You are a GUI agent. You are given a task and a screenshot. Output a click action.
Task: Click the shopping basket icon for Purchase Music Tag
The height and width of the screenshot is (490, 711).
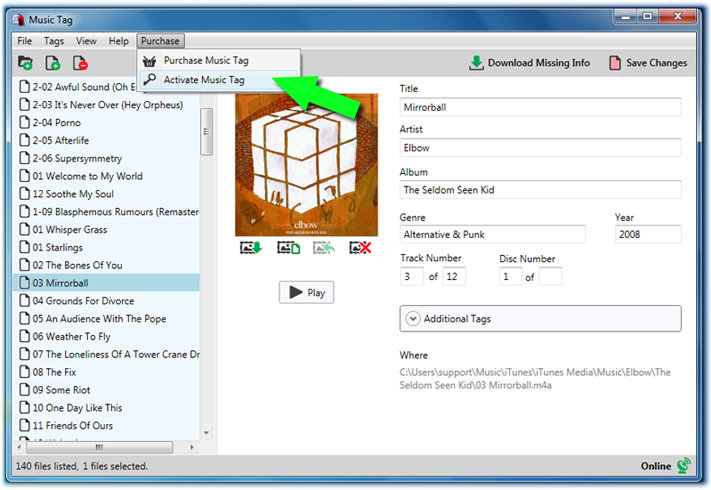pyautogui.click(x=149, y=60)
